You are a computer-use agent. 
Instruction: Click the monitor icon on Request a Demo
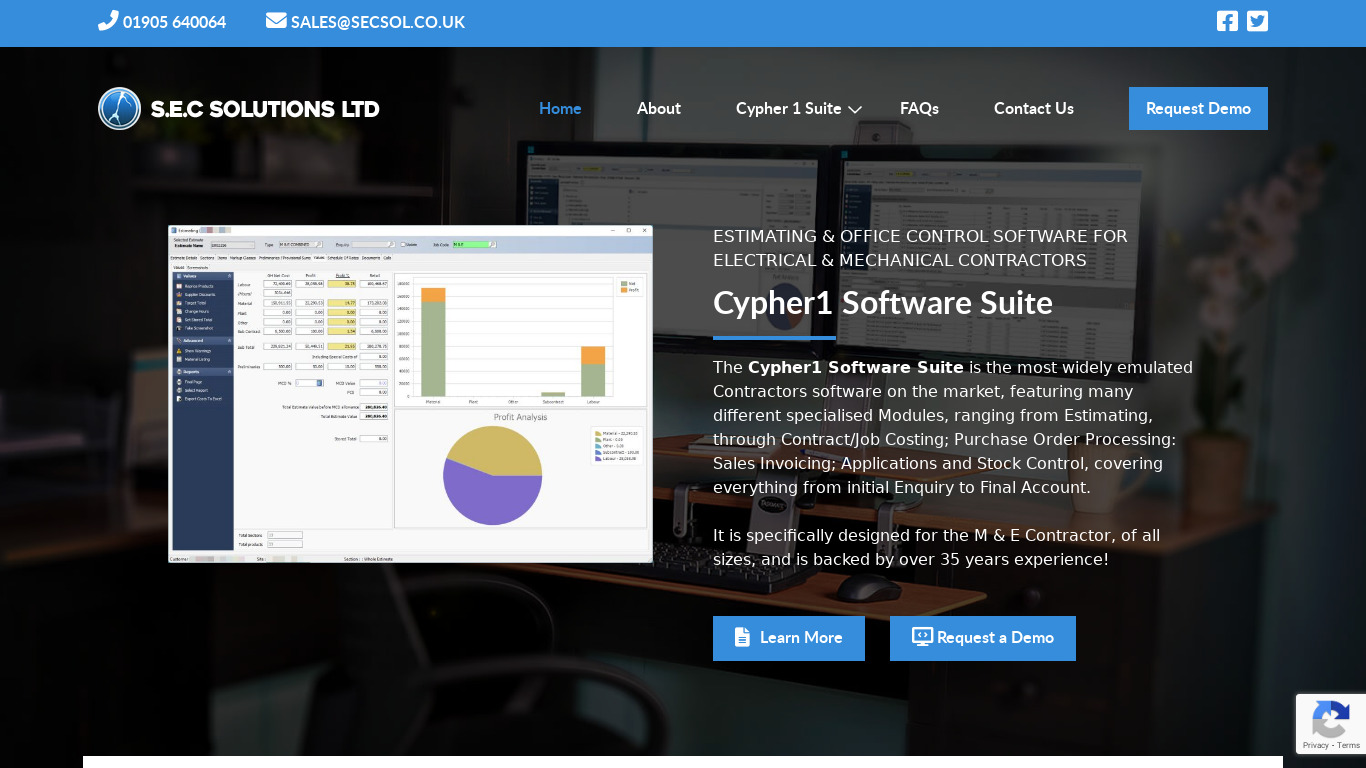point(922,637)
